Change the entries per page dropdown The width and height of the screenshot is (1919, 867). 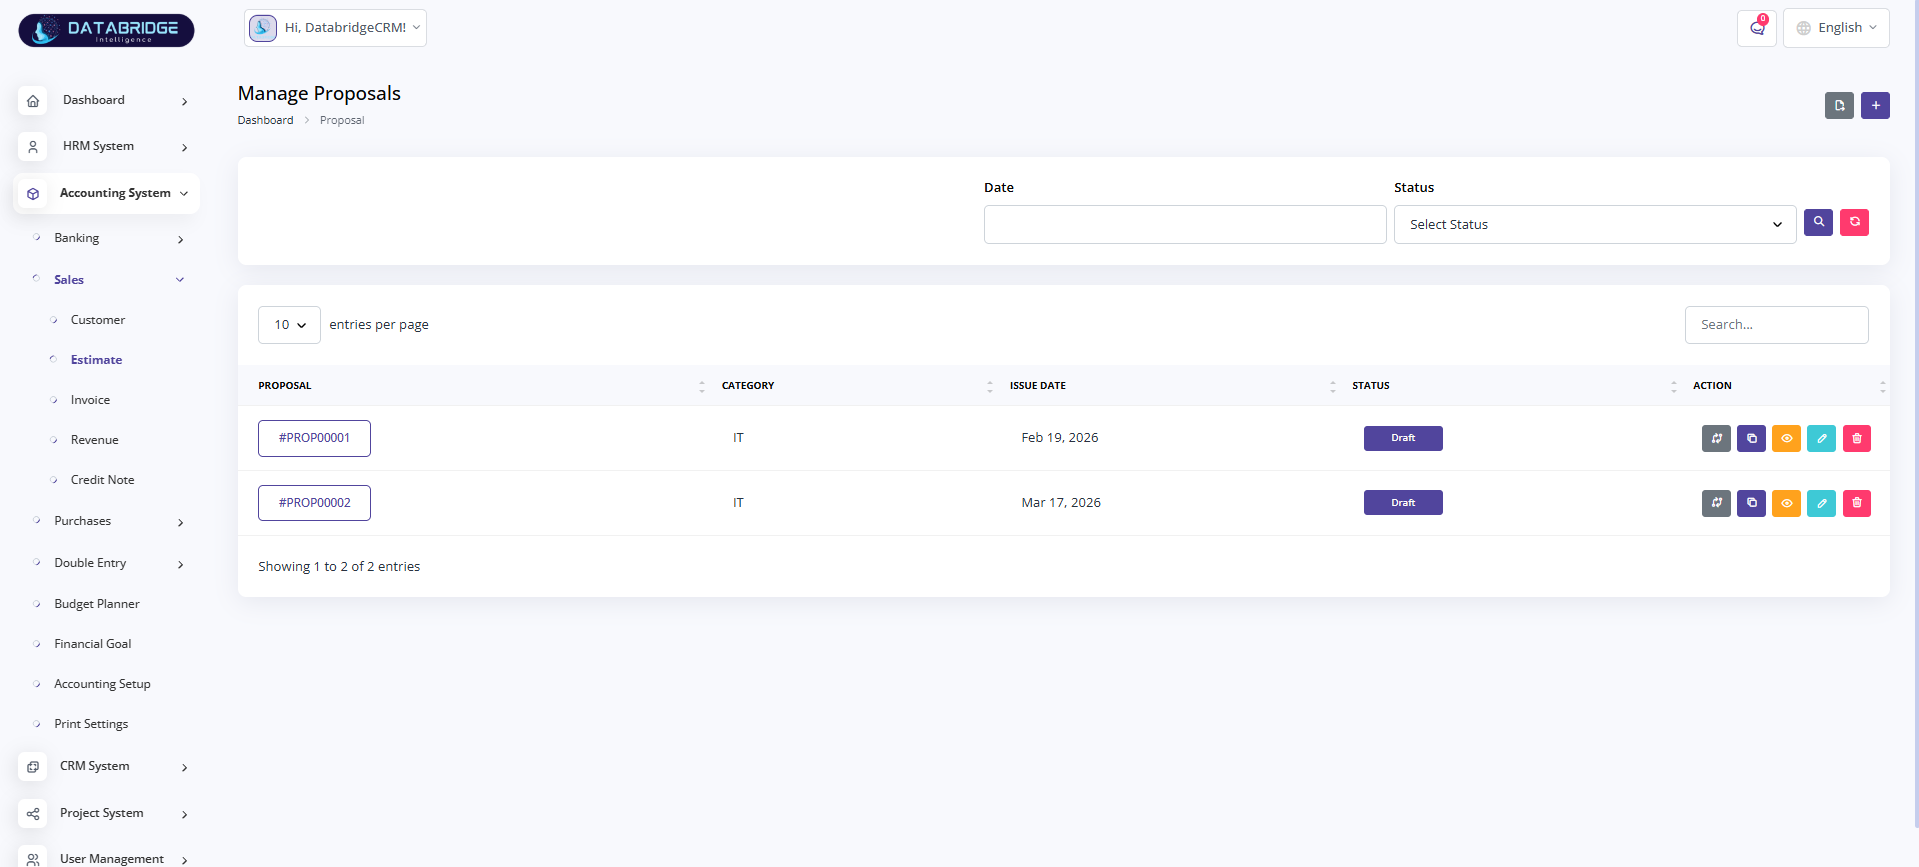(x=289, y=325)
